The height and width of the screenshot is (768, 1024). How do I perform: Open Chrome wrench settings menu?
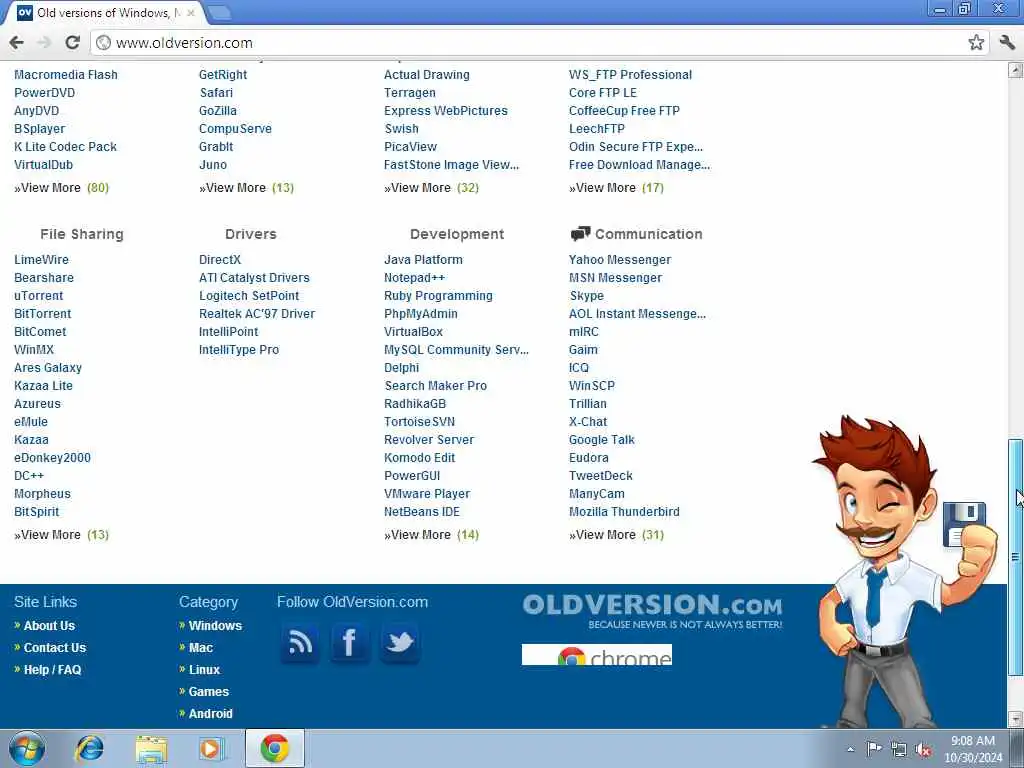[x=1006, y=42]
